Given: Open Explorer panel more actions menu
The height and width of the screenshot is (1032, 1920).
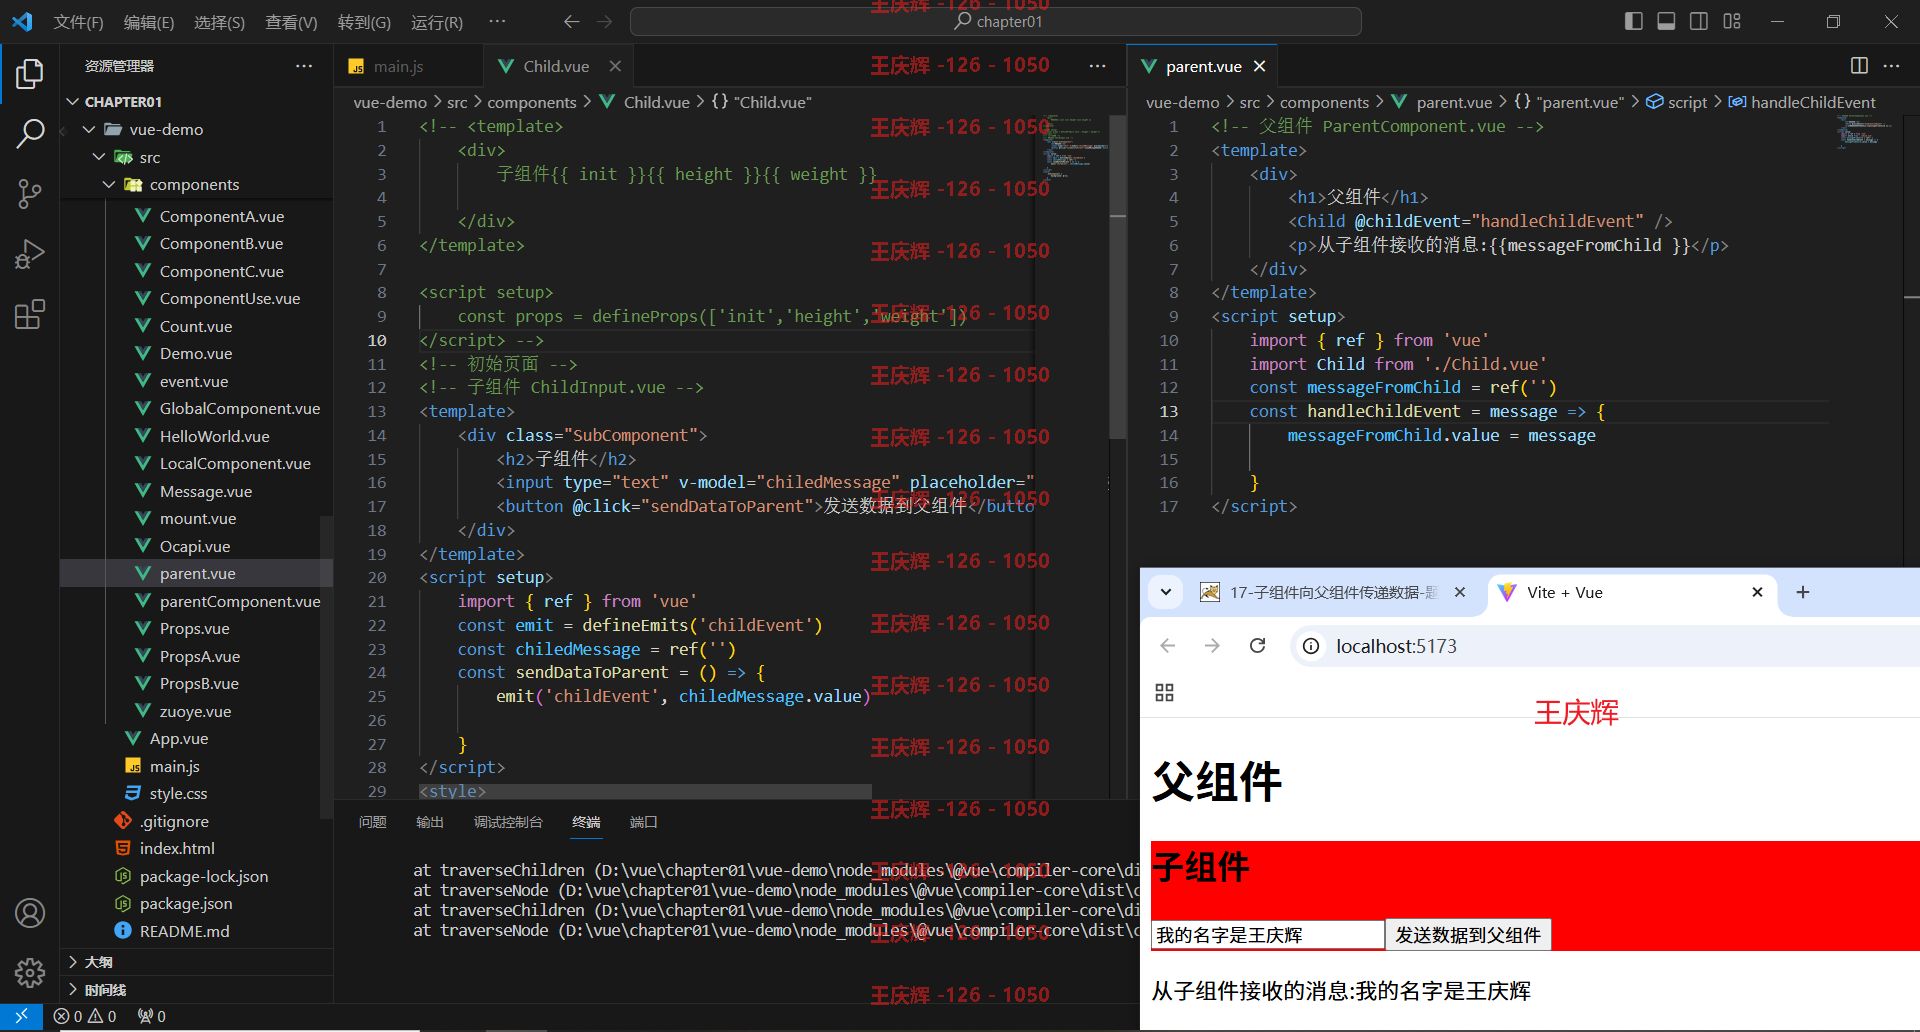Looking at the screenshot, I should 304,66.
